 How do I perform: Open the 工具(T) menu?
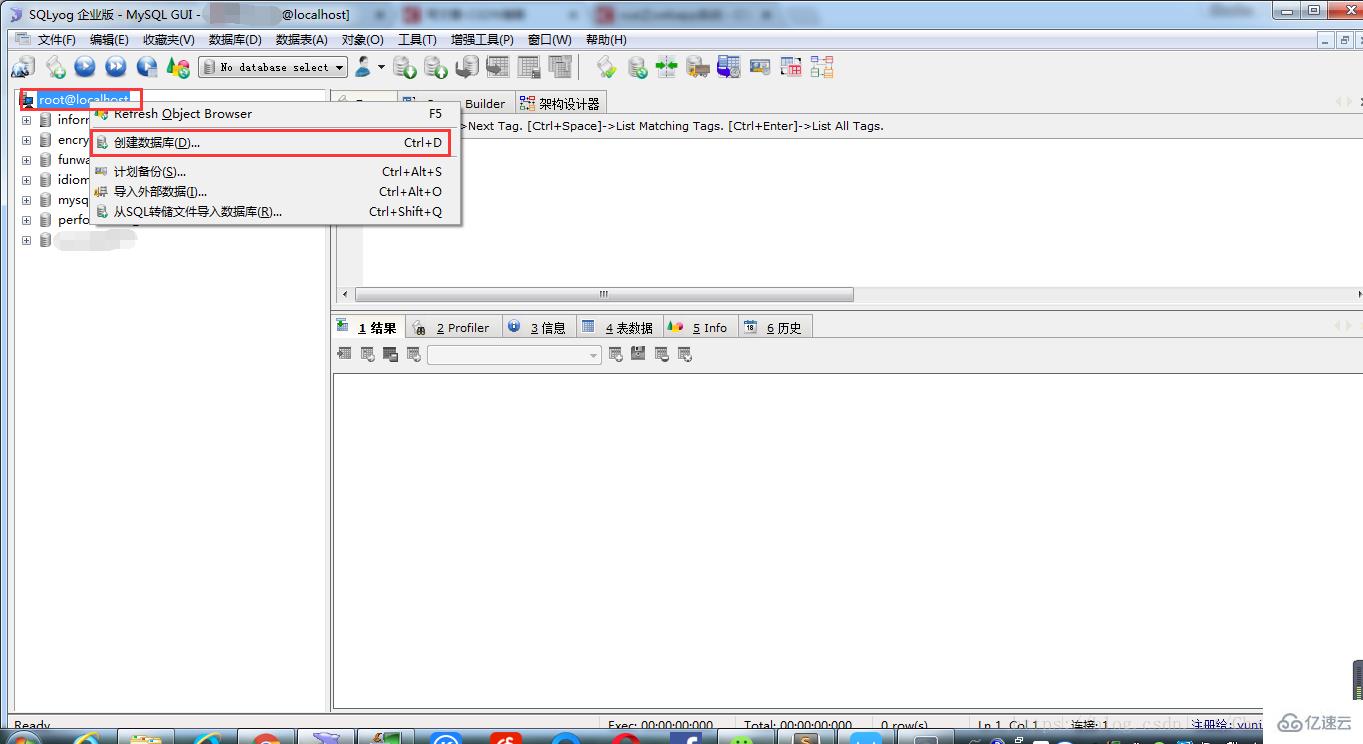(x=417, y=40)
